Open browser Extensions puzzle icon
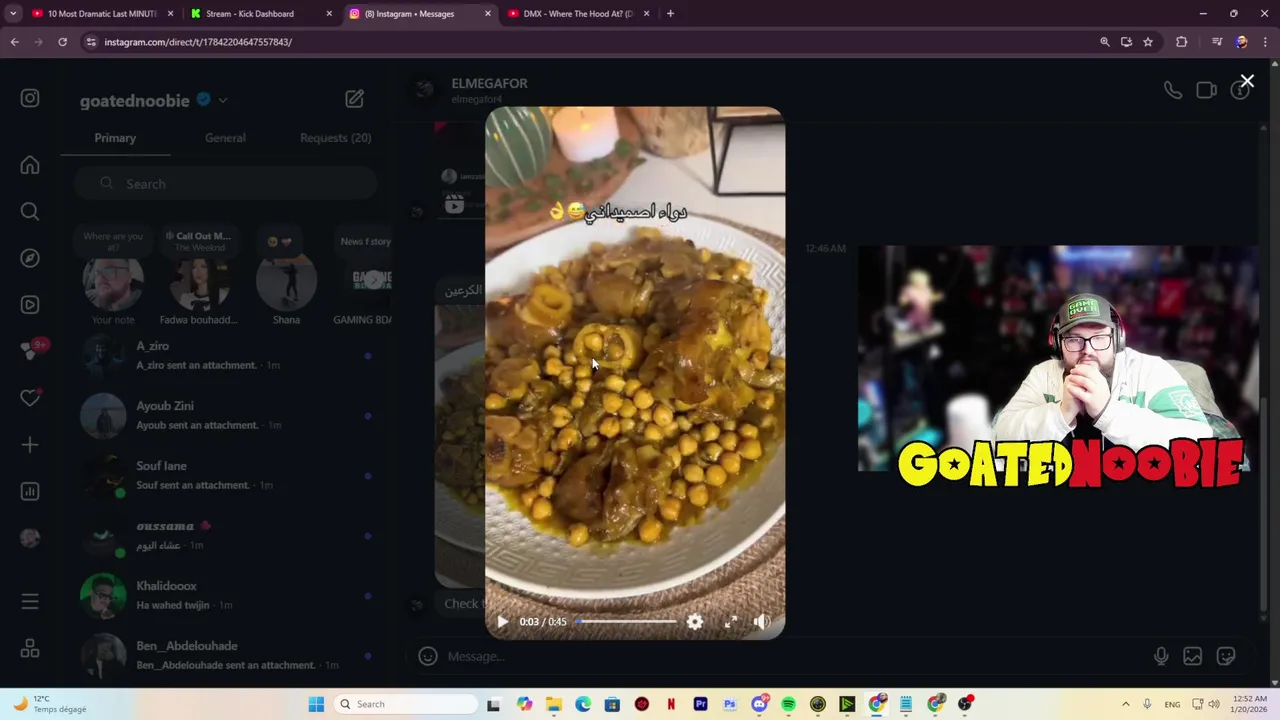This screenshot has width=1280, height=720. click(1182, 42)
